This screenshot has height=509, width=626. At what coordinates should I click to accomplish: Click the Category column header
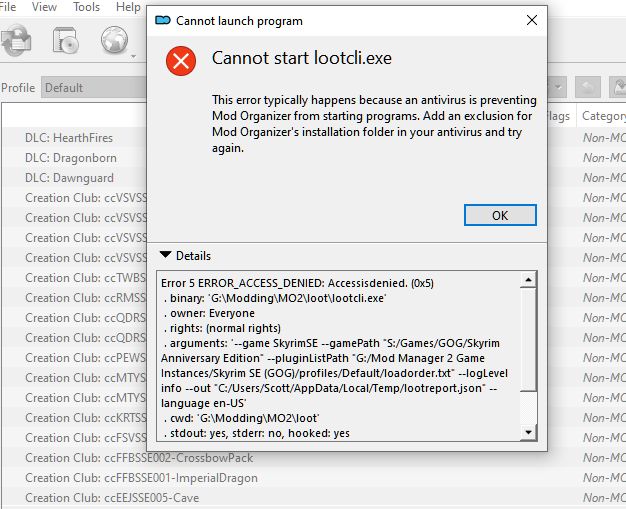[x=603, y=116]
